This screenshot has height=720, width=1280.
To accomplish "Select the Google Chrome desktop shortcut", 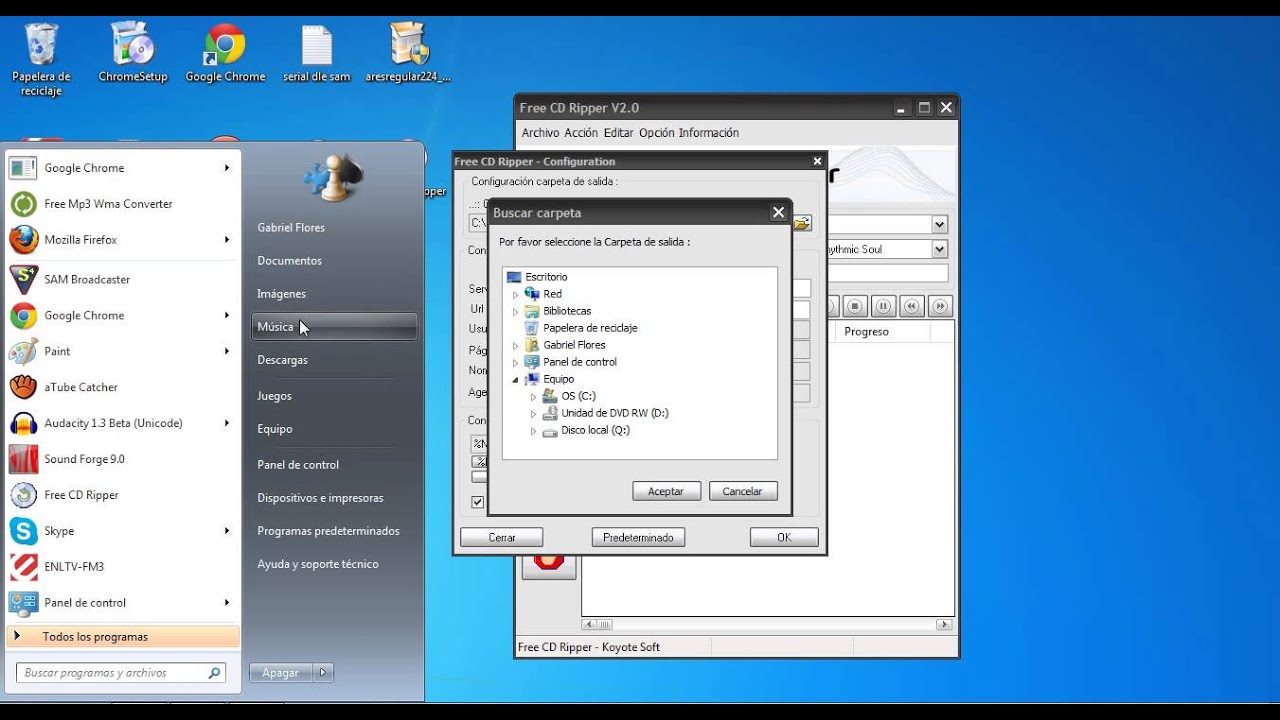I will coord(225,54).
